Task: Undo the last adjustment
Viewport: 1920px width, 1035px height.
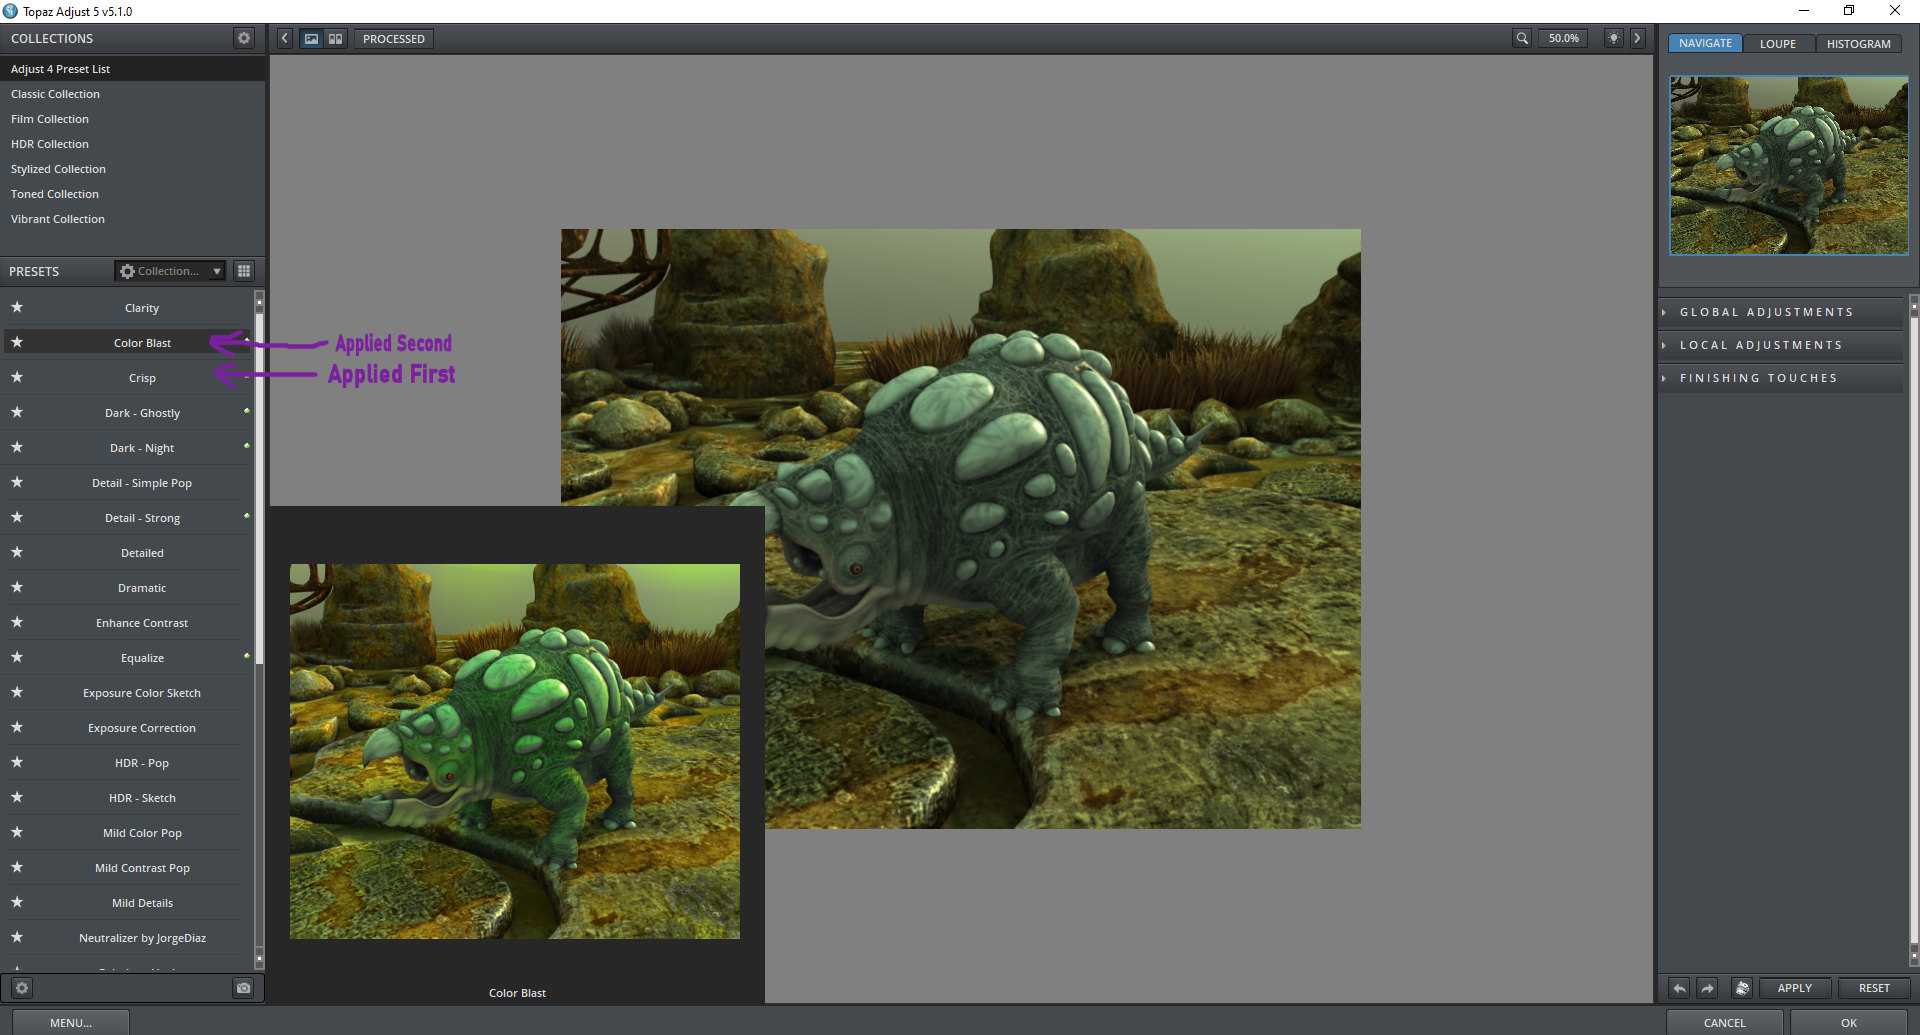Action: pyautogui.click(x=1680, y=988)
